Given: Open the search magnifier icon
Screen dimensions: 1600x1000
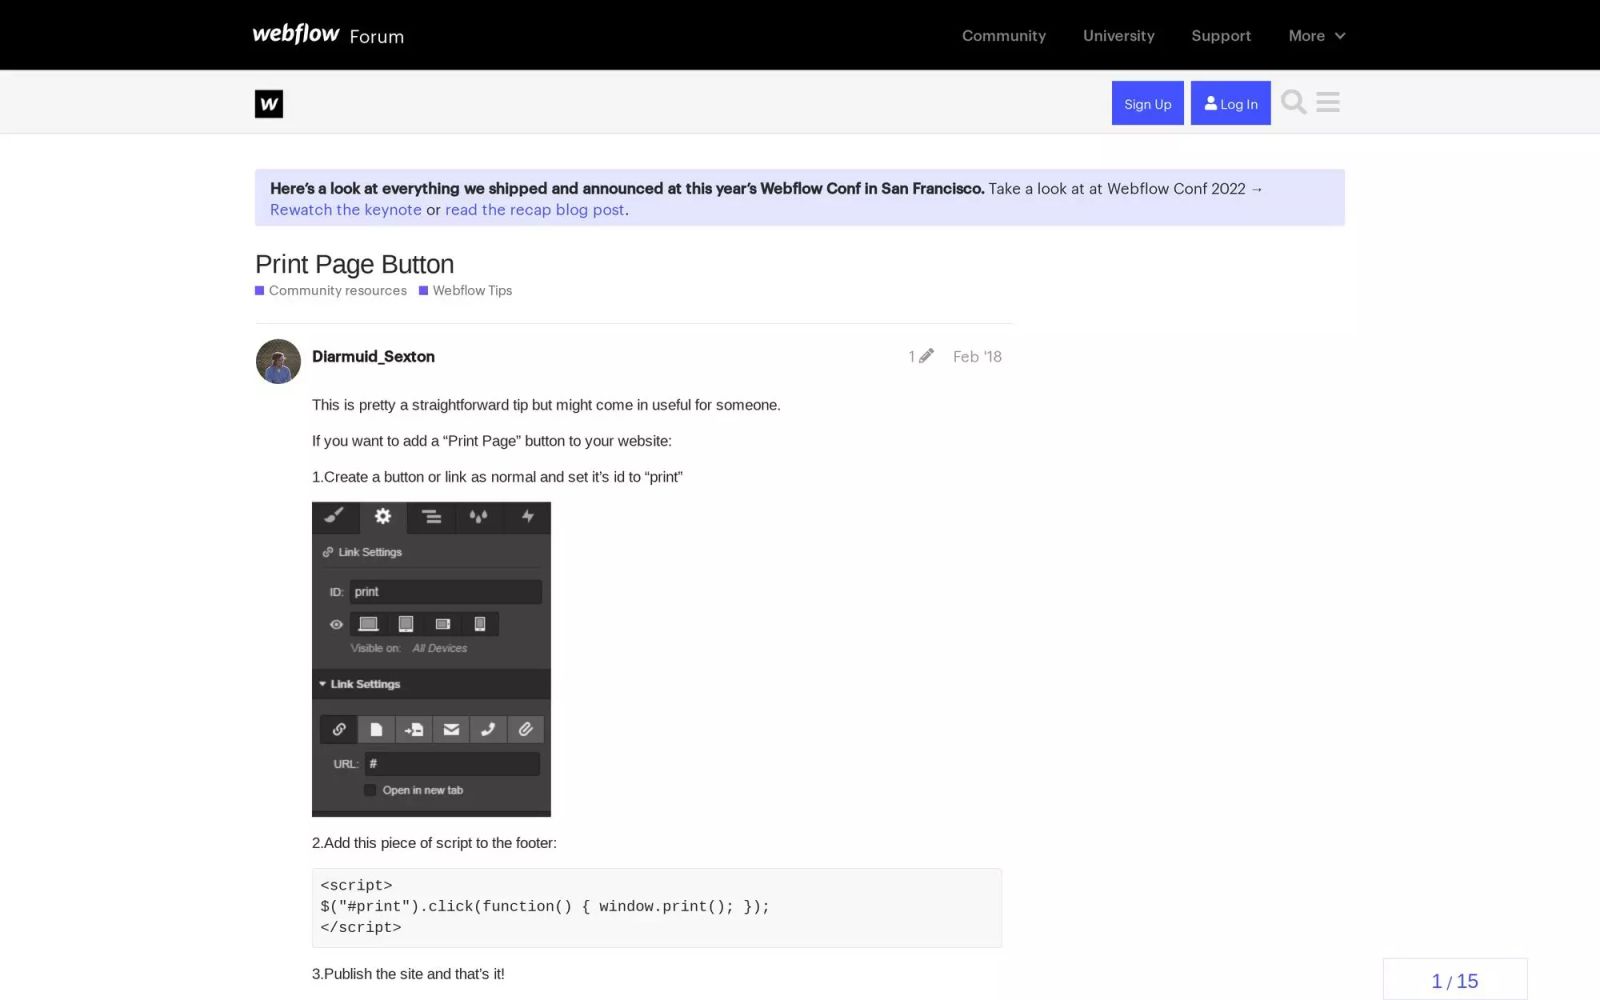Looking at the screenshot, I should pos(1293,102).
